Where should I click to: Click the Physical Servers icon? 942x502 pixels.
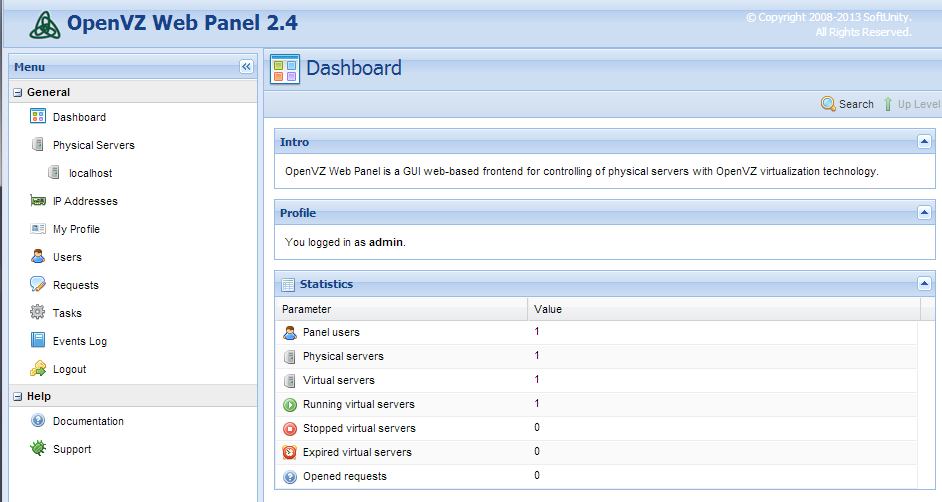[38, 144]
